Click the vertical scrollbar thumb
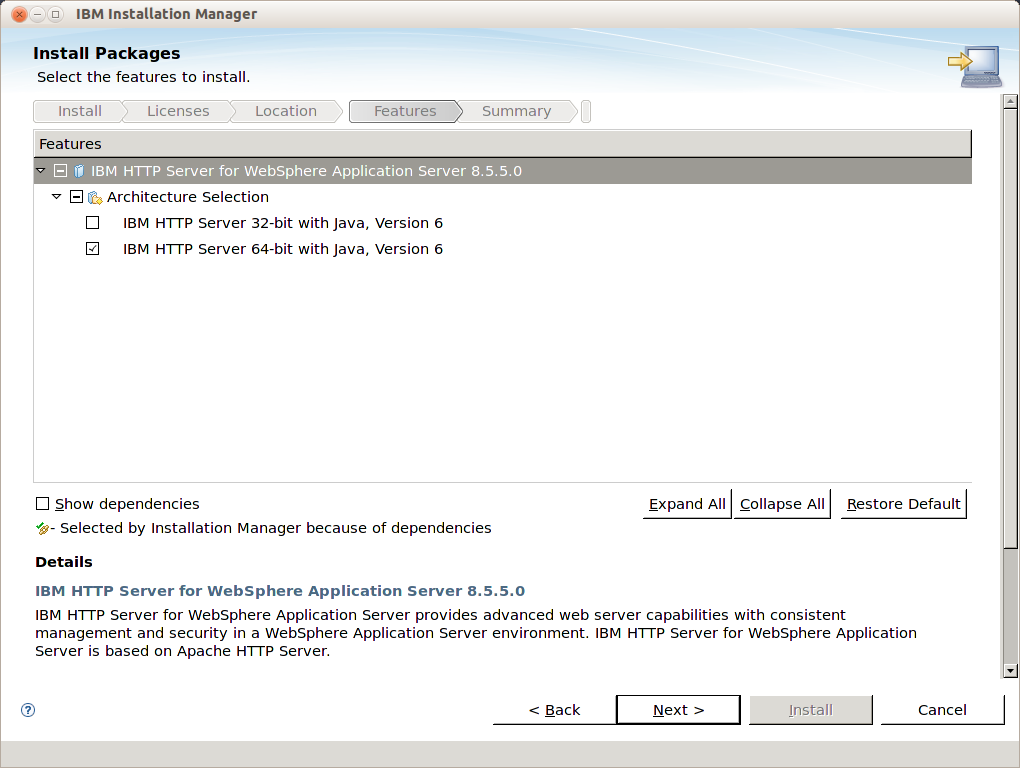The width and height of the screenshot is (1020, 768). coord(1010,328)
